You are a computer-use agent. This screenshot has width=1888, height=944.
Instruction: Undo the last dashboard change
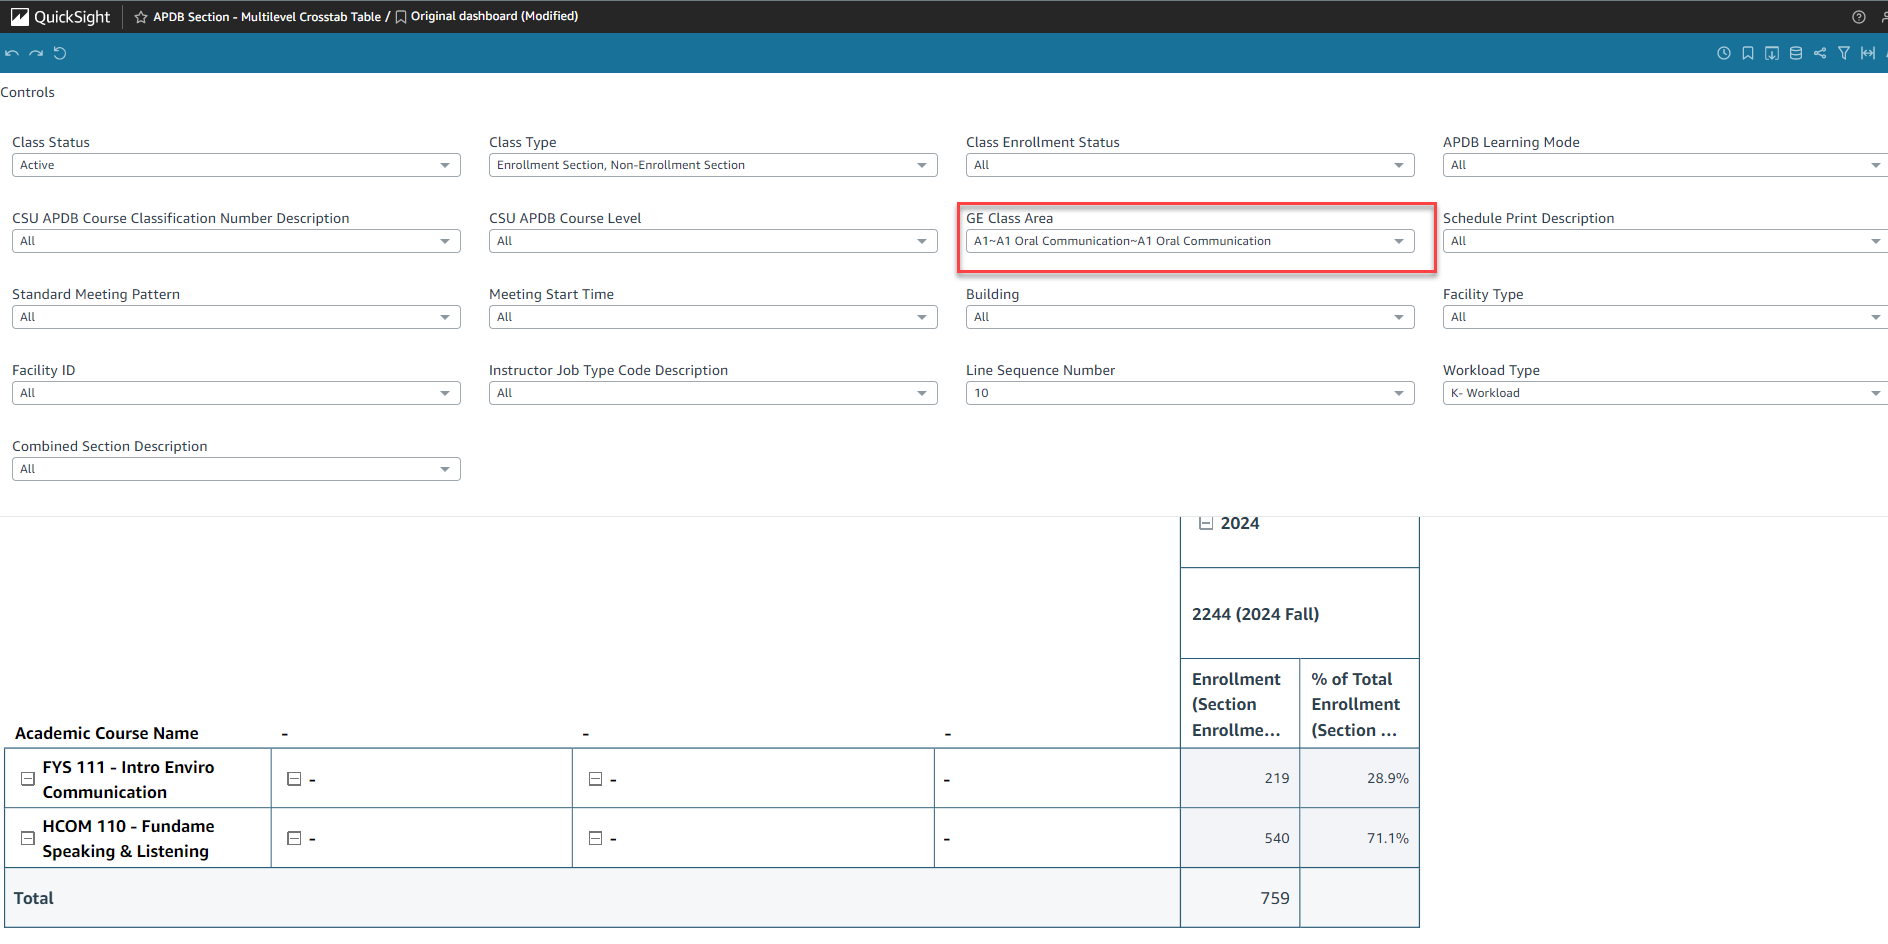click(x=12, y=53)
